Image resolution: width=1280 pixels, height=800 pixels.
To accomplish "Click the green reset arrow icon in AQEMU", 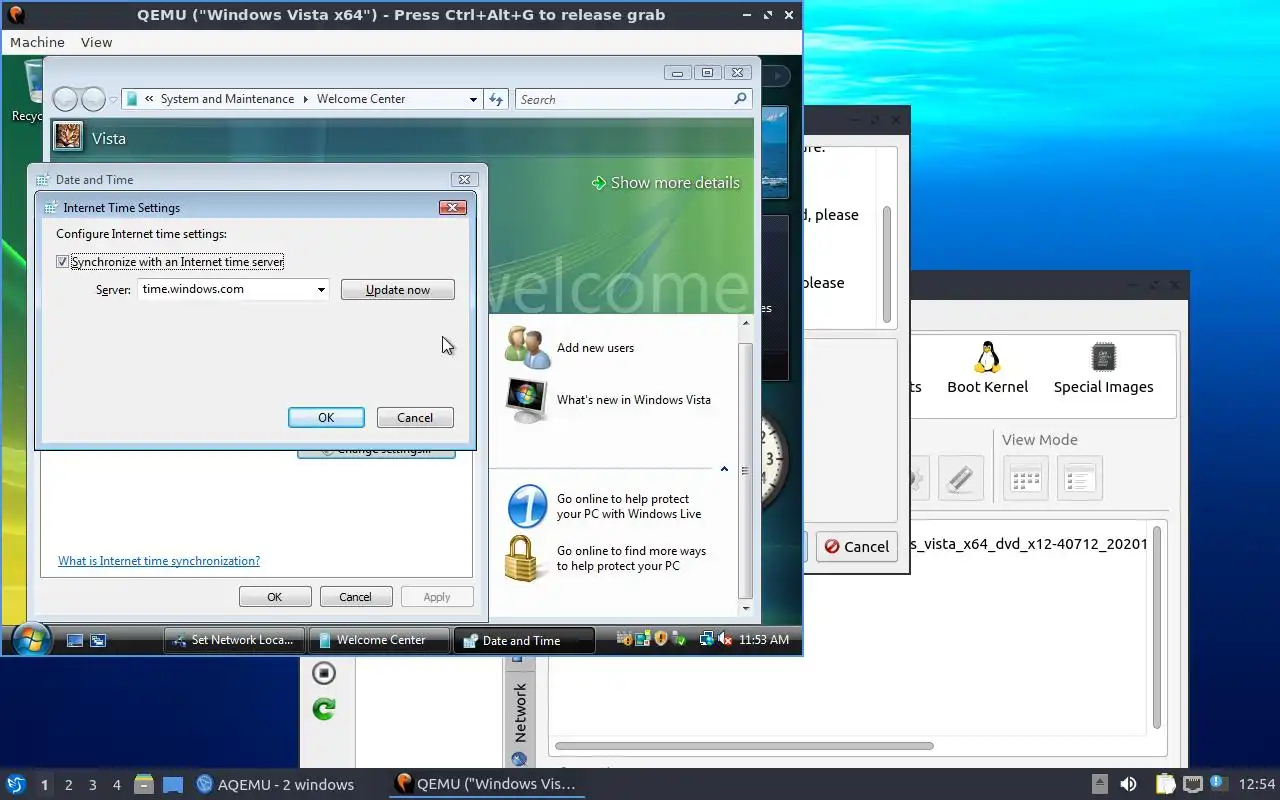I will (323, 709).
